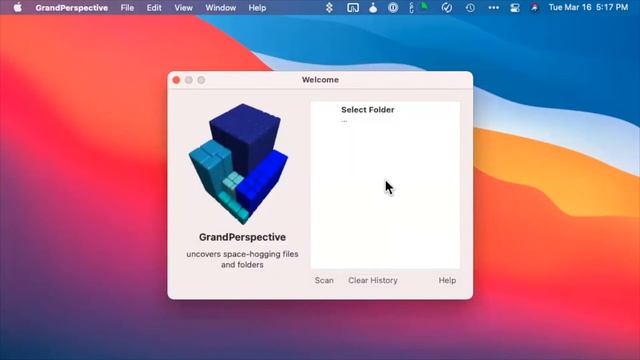The width and height of the screenshot is (640, 360).
Task: Open the File menu
Action: [127, 8]
